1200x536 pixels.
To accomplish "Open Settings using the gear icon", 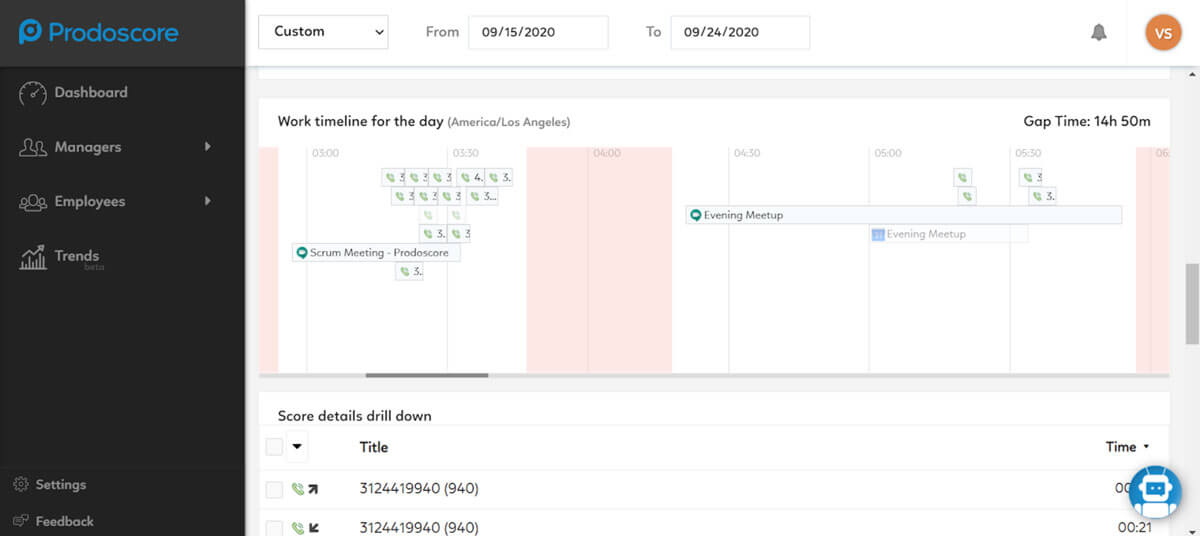I will [20, 485].
